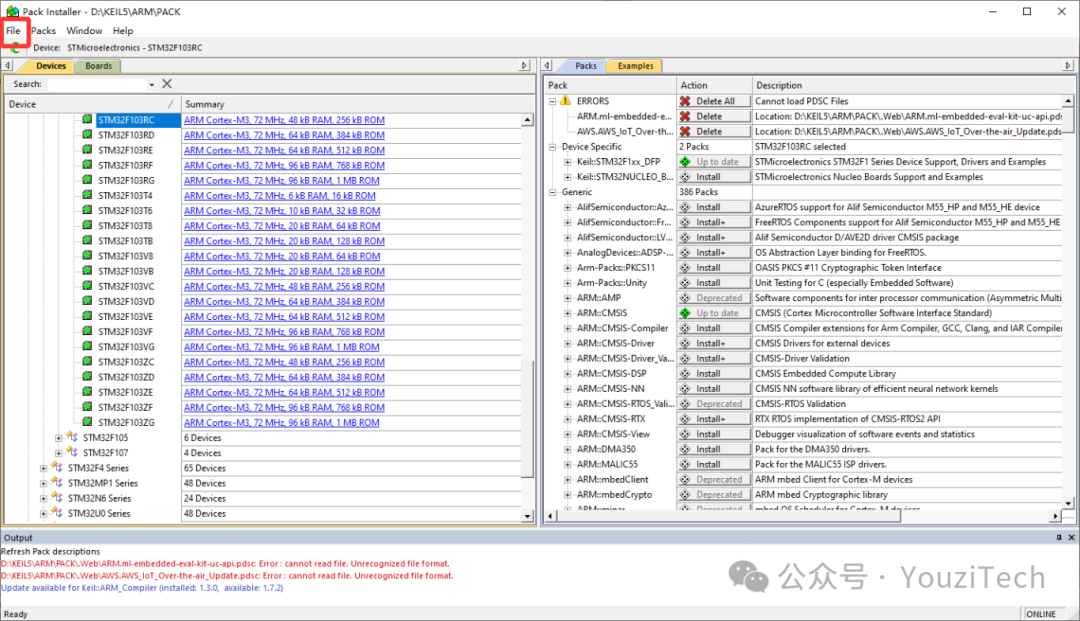This screenshot has width=1080, height=621.
Task: Click Install+ for ARM::CMSIS-Driver
Action: [714, 344]
